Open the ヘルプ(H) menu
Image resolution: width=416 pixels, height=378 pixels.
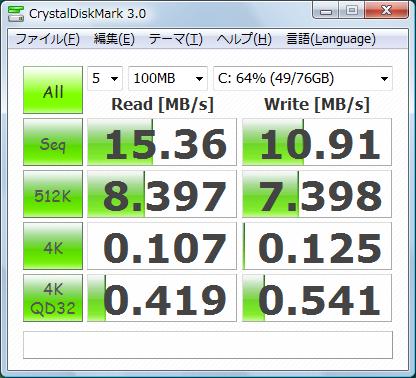(x=244, y=39)
